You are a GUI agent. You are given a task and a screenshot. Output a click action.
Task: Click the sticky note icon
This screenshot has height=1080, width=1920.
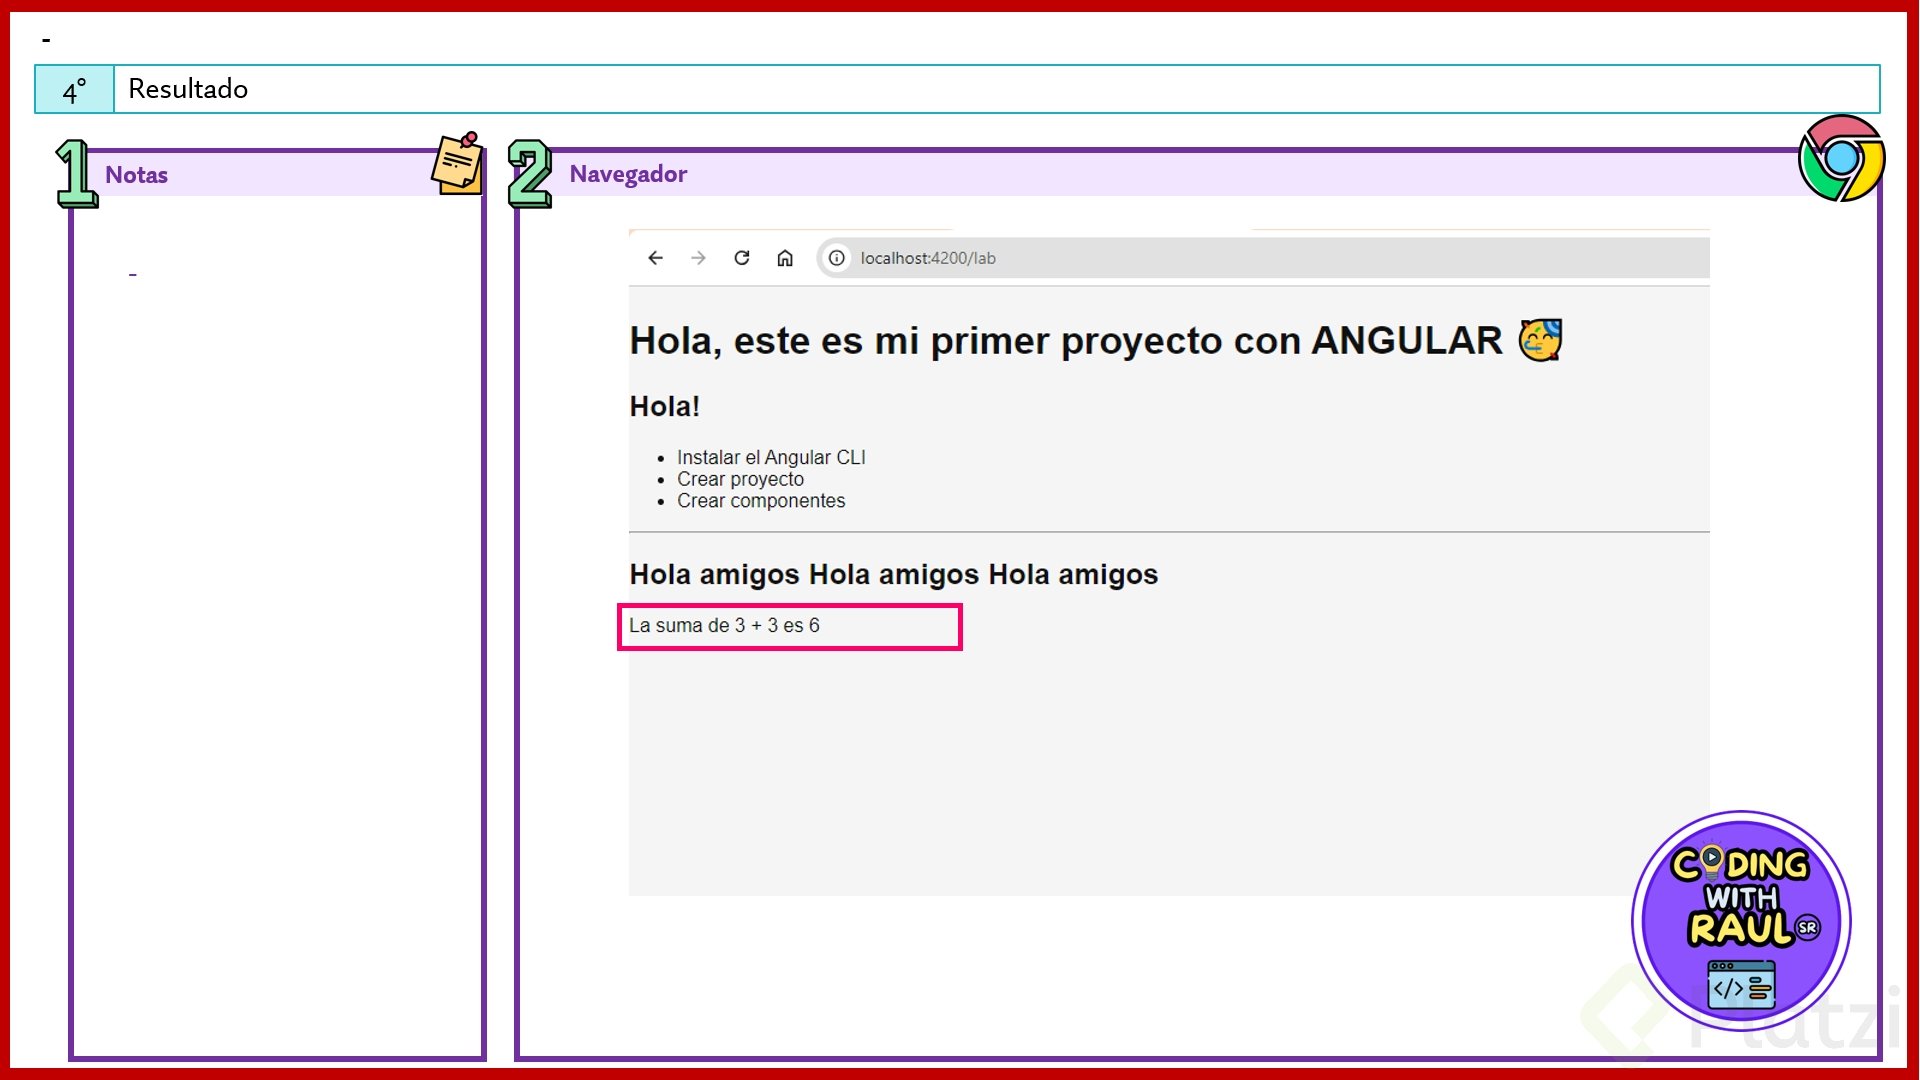[458, 163]
